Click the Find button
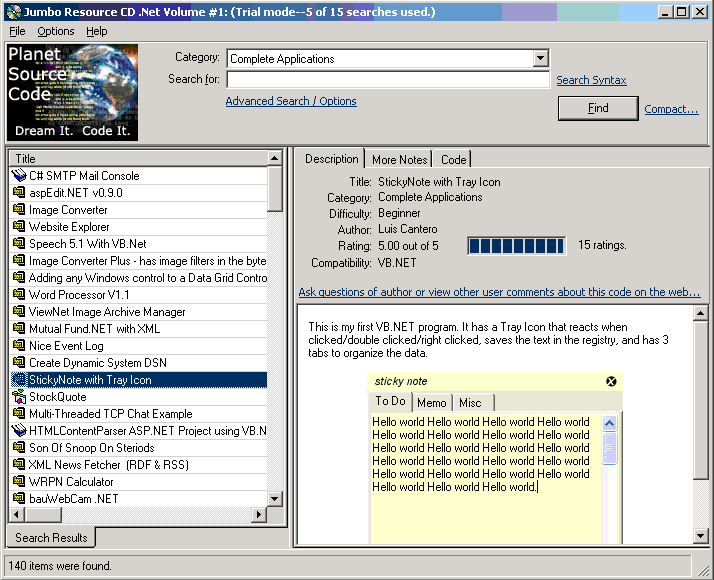The image size is (714, 580). click(x=598, y=108)
